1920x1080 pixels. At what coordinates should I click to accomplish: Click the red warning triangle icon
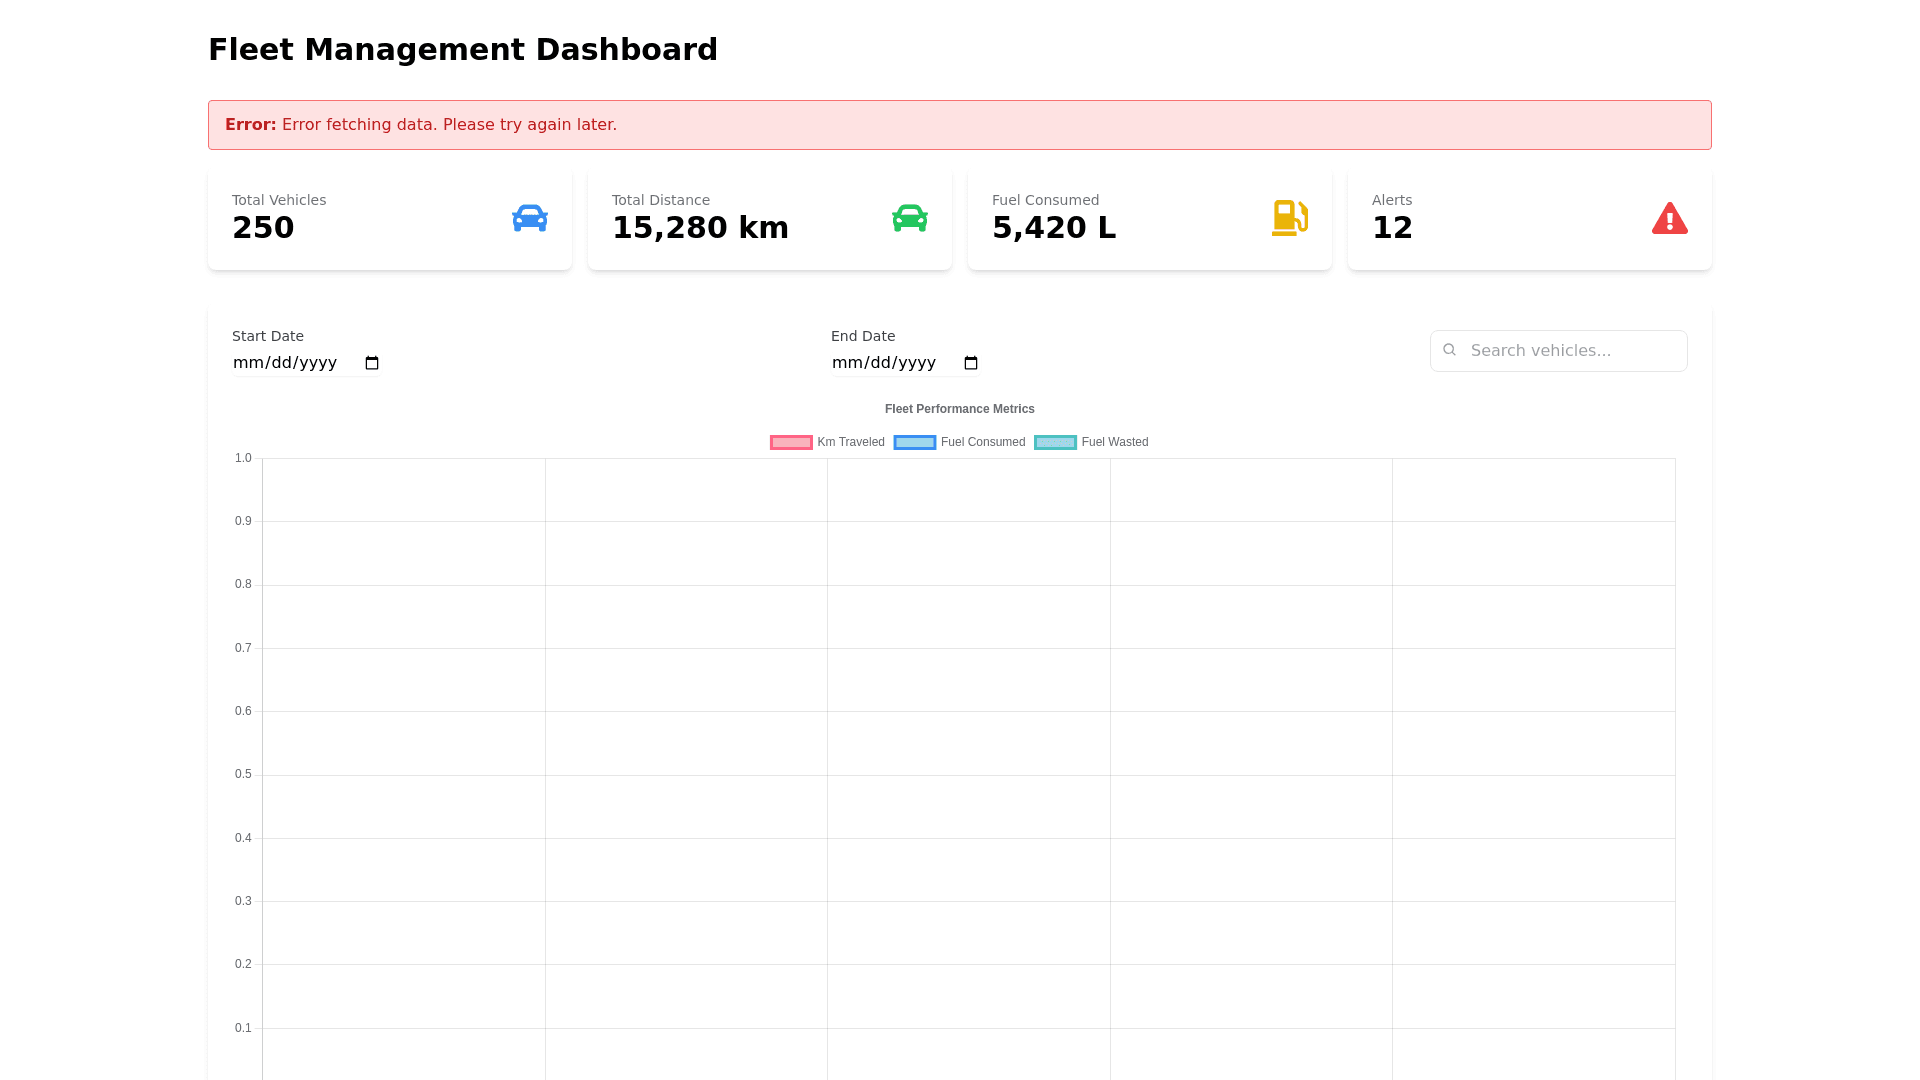1669,218
